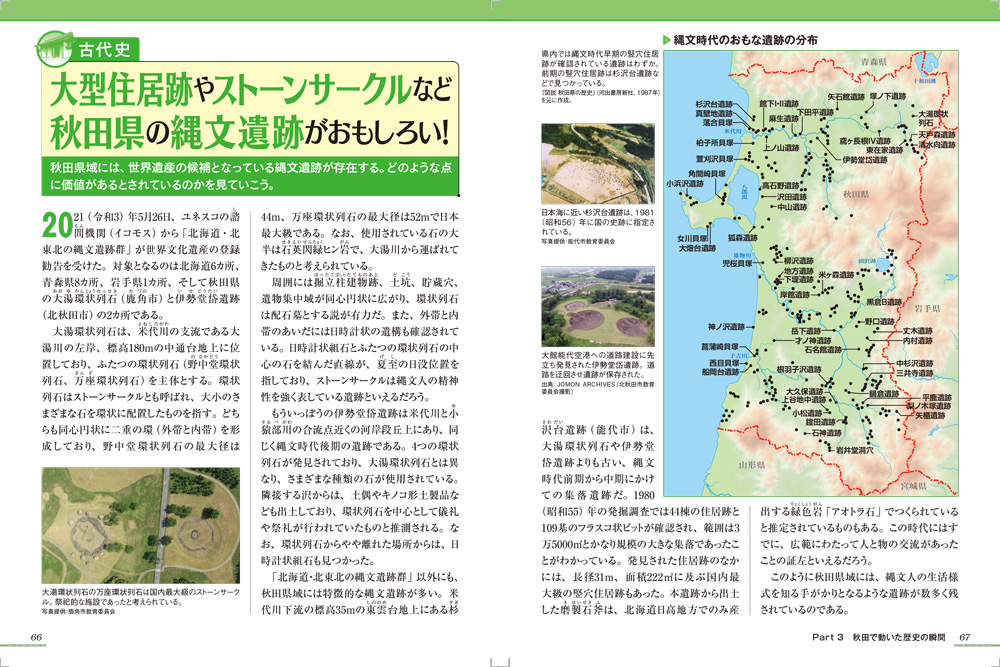Click the 伊勢堂岱遺跡 map label
This screenshot has height=667, width=1000.
(865, 159)
